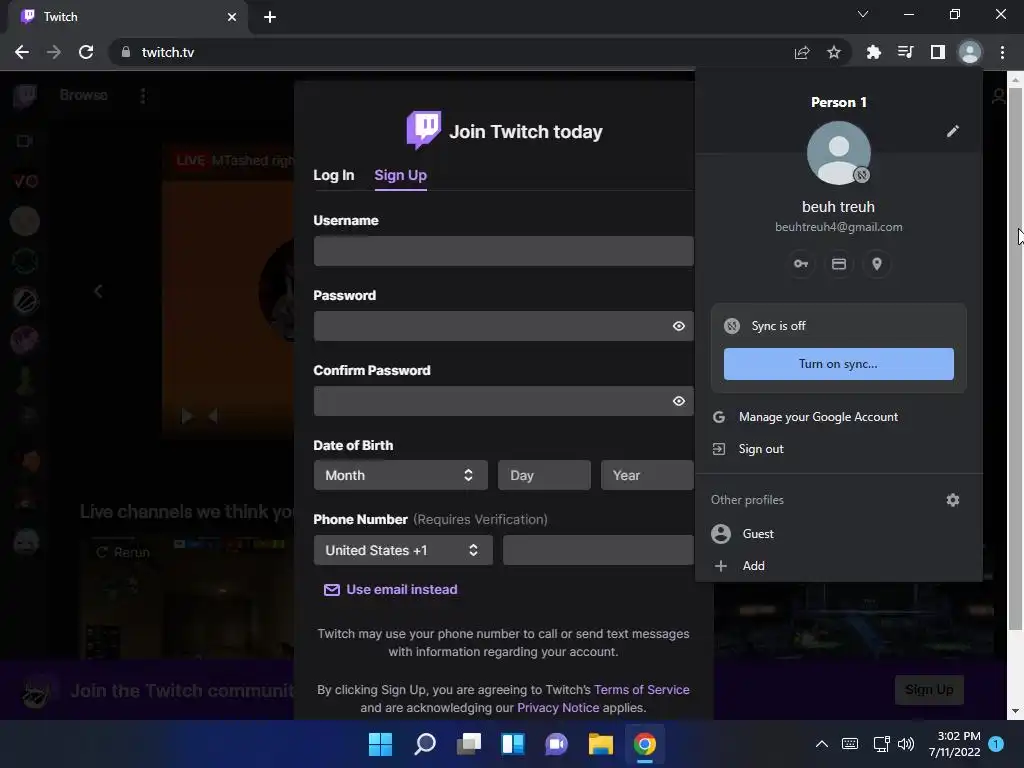Show the Confirm Password field contents
Image resolution: width=1024 pixels, height=768 pixels.
pos(679,401)
